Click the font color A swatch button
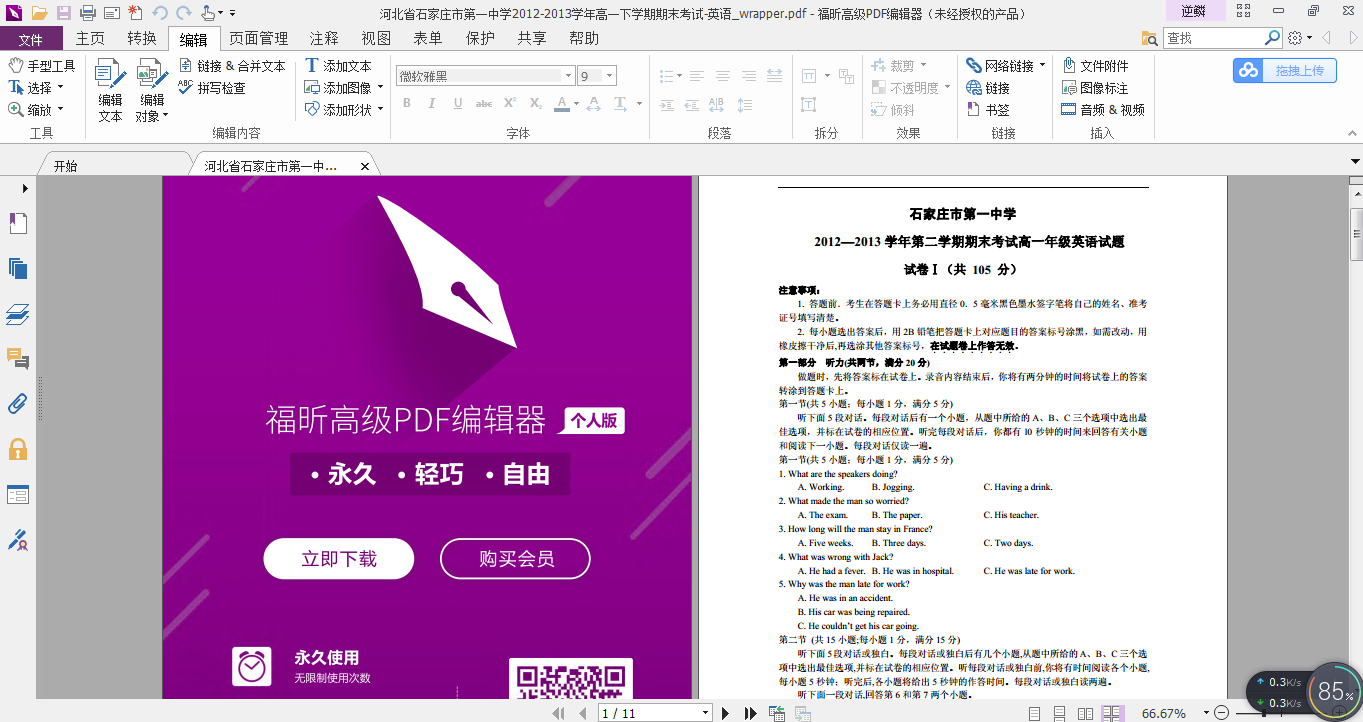The height and width of the screenshot is (722, 1363). click(x=561, y=104)
